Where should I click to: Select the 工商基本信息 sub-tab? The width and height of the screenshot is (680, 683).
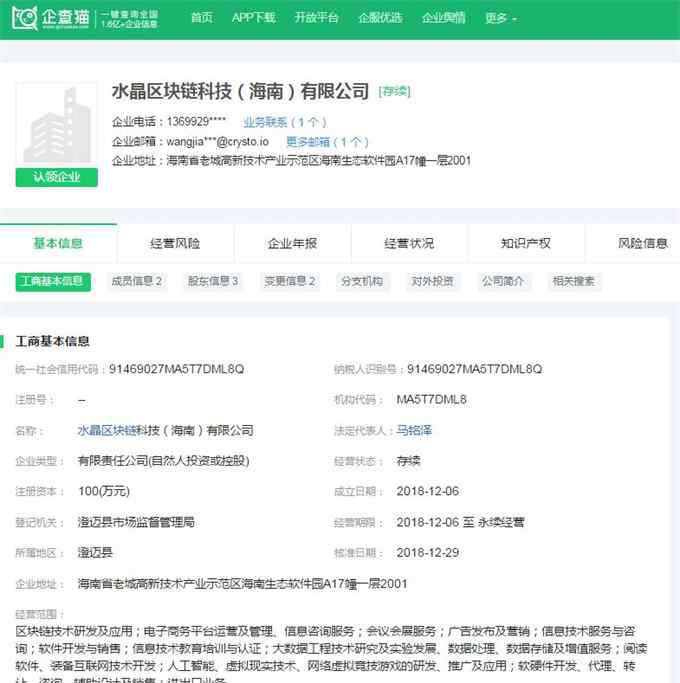[x=53, y=281]
